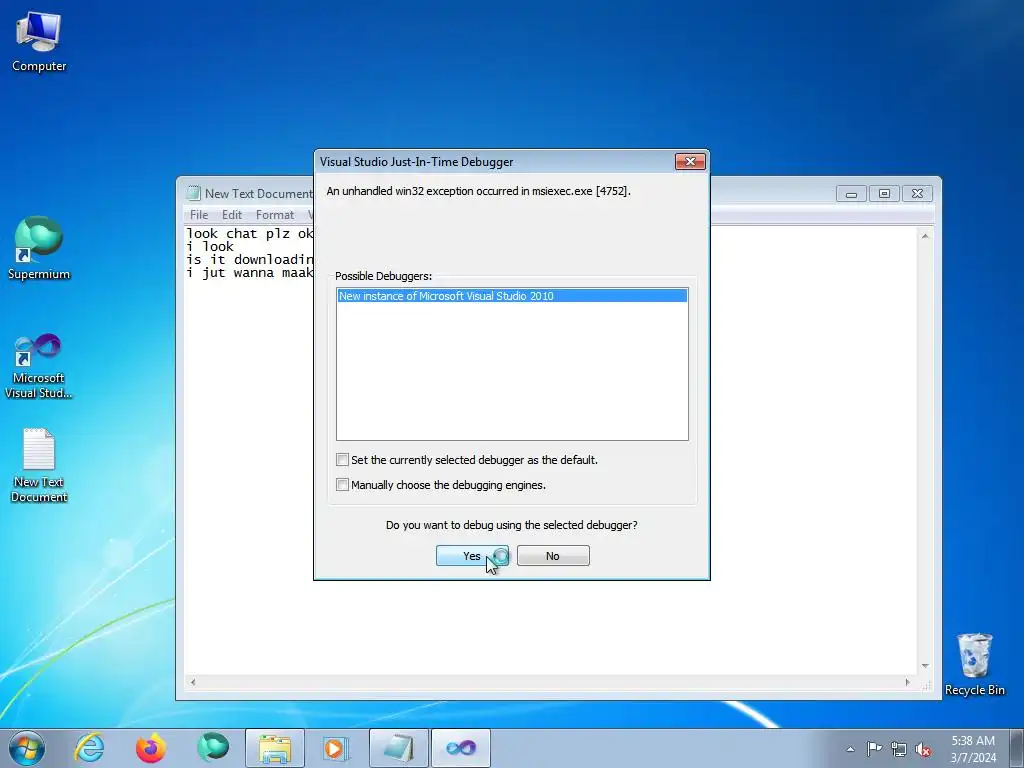Click Notepad horizontal scrollbar right arrow
This screenshot has height=768, width=1024.
(908, 682)
